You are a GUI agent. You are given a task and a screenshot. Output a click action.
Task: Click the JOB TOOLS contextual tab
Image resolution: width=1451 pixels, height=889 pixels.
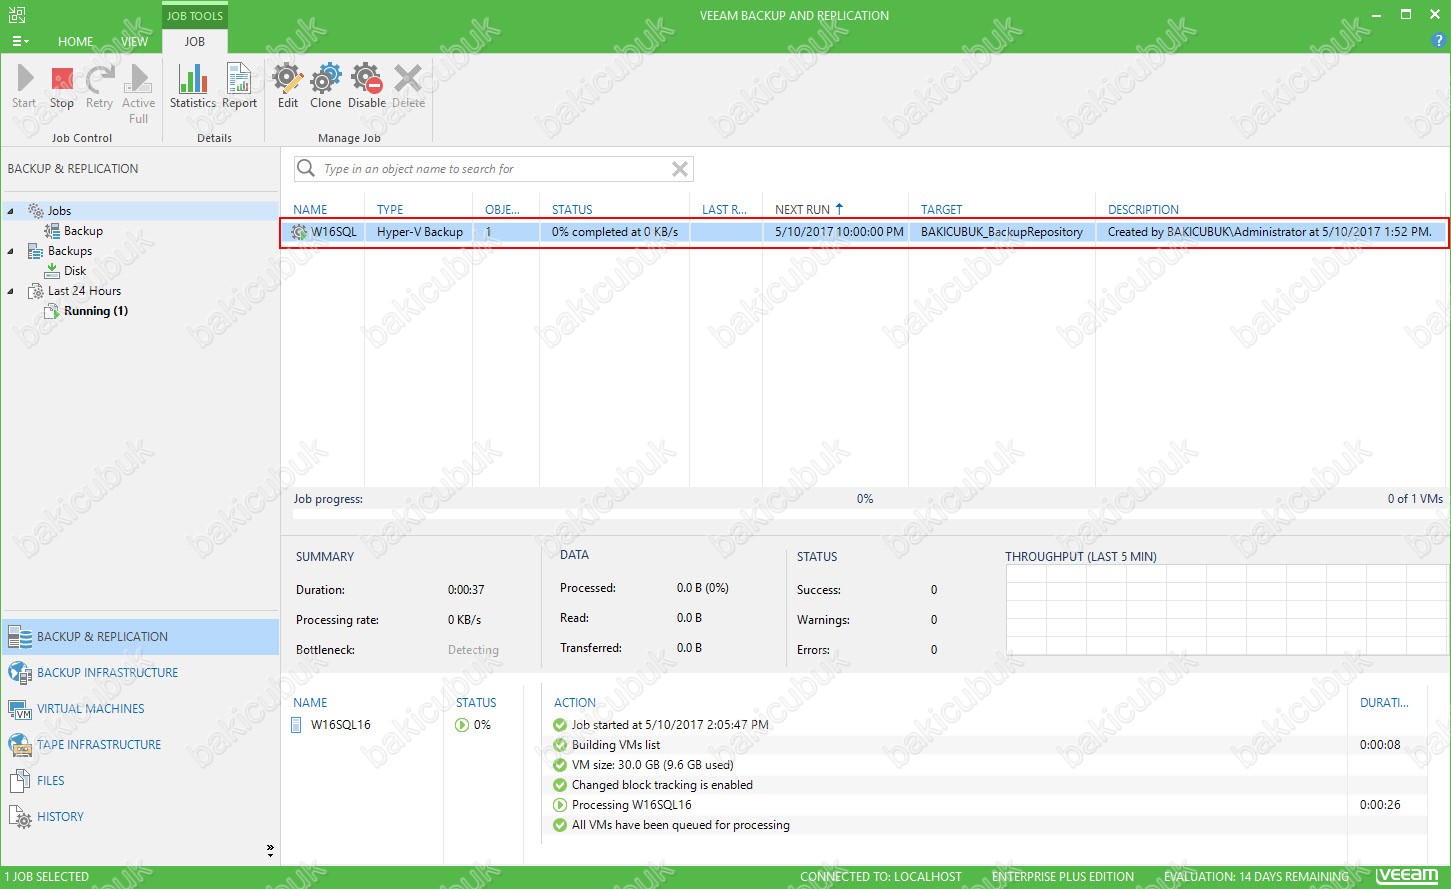click(x=195, y=16)
